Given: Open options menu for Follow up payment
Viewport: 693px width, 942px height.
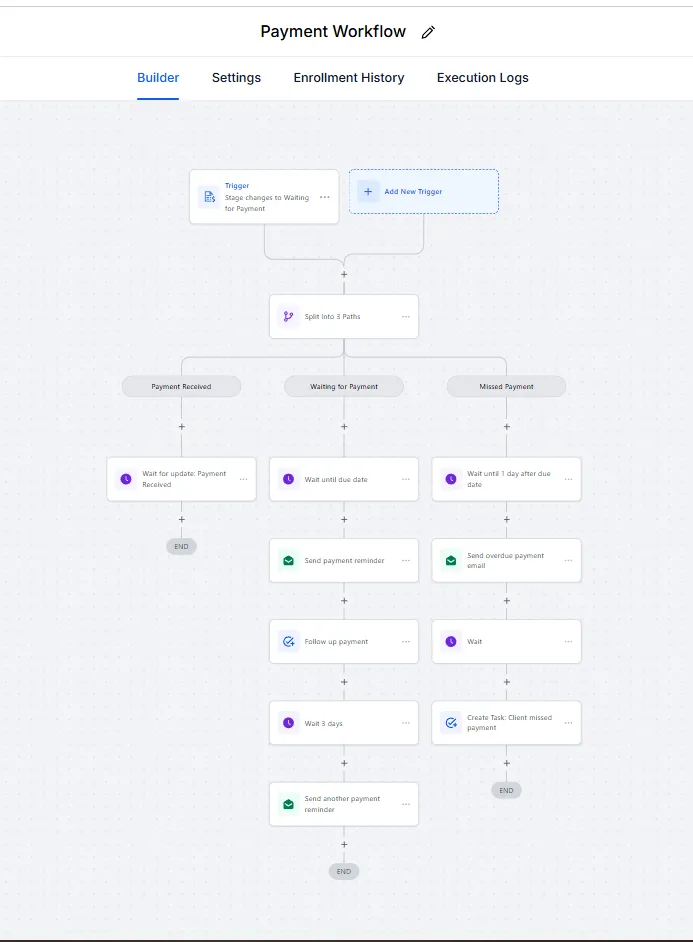Looking at the screenshot, I should click(x=406, y=642).
